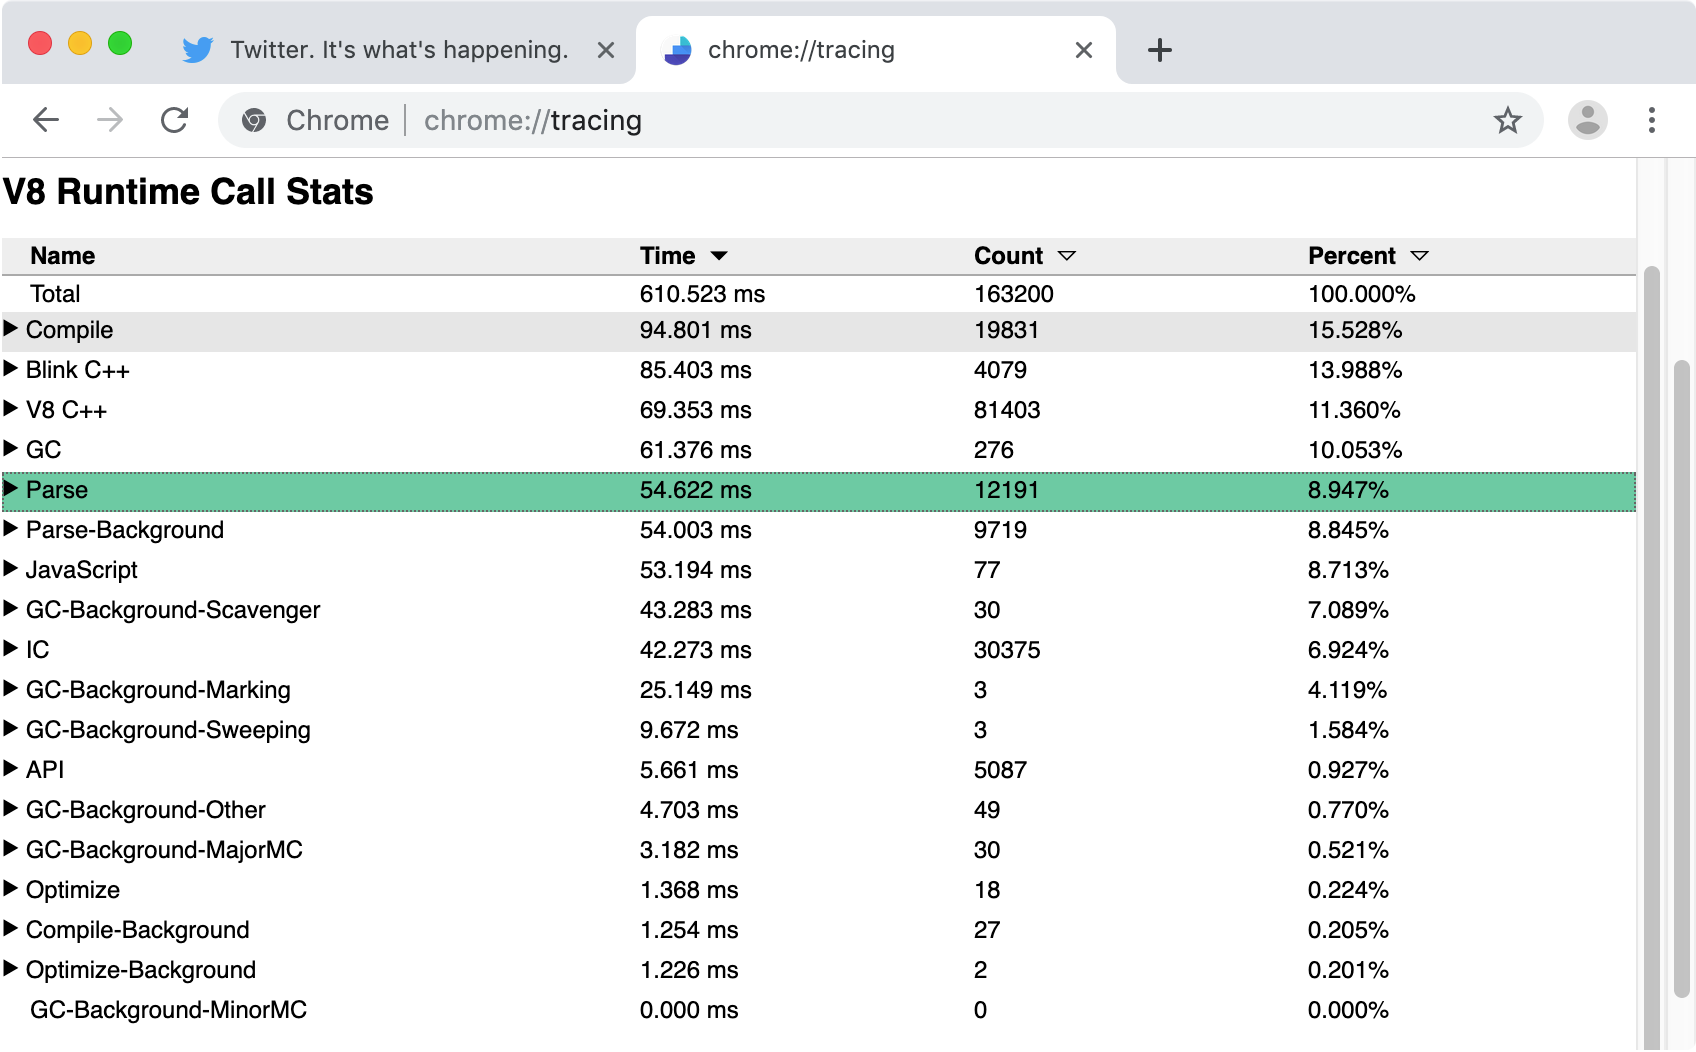
Task: Click the browser forward arrow
Action: coord(110,120)
